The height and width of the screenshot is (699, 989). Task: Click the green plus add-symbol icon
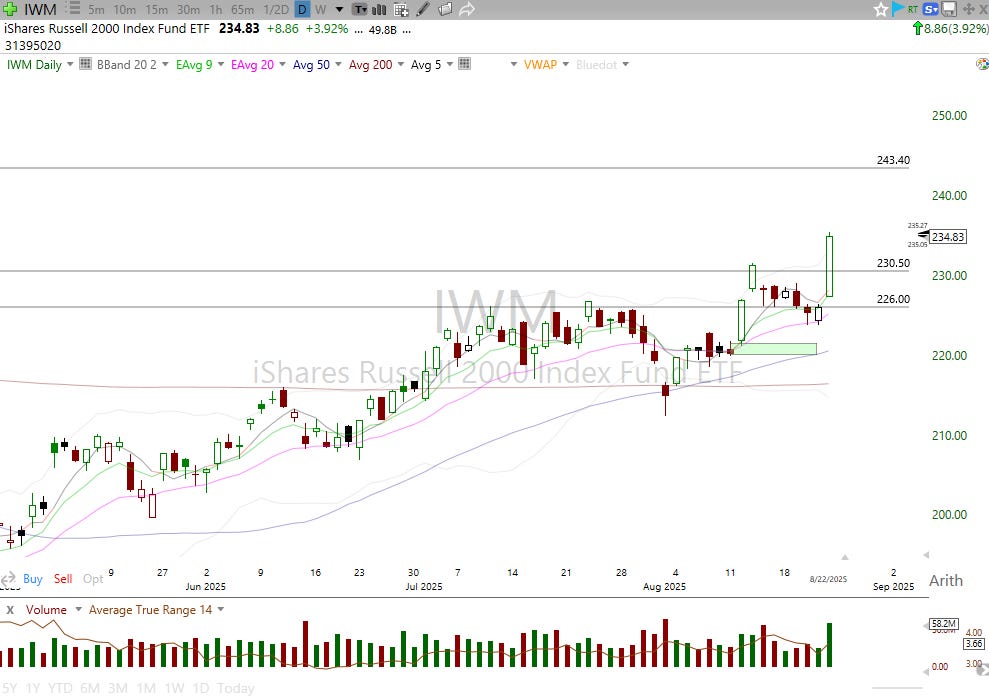coord(10,9)
